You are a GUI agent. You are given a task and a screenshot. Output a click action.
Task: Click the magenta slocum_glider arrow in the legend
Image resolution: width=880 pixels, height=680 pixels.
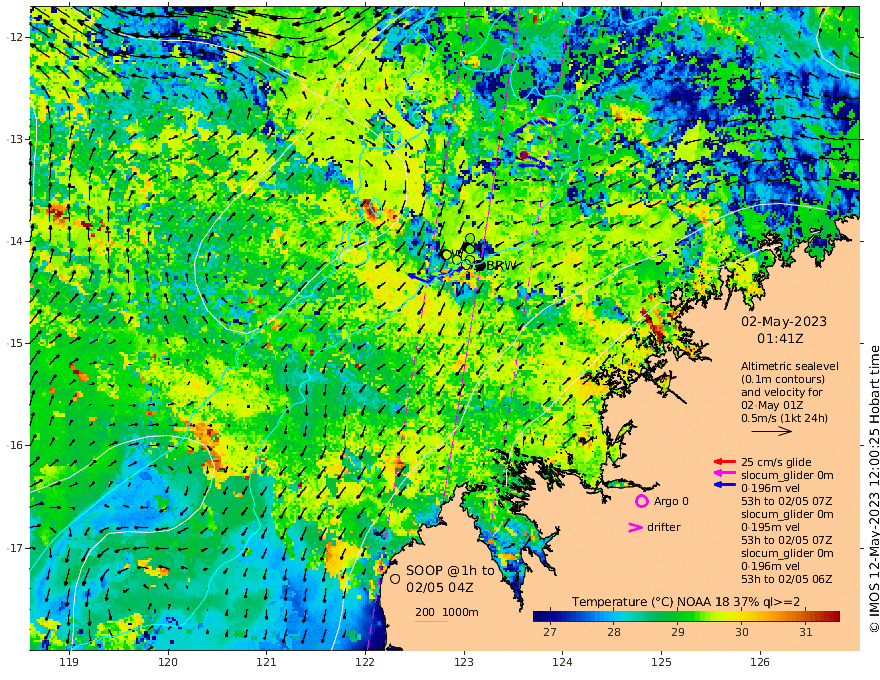725,474
